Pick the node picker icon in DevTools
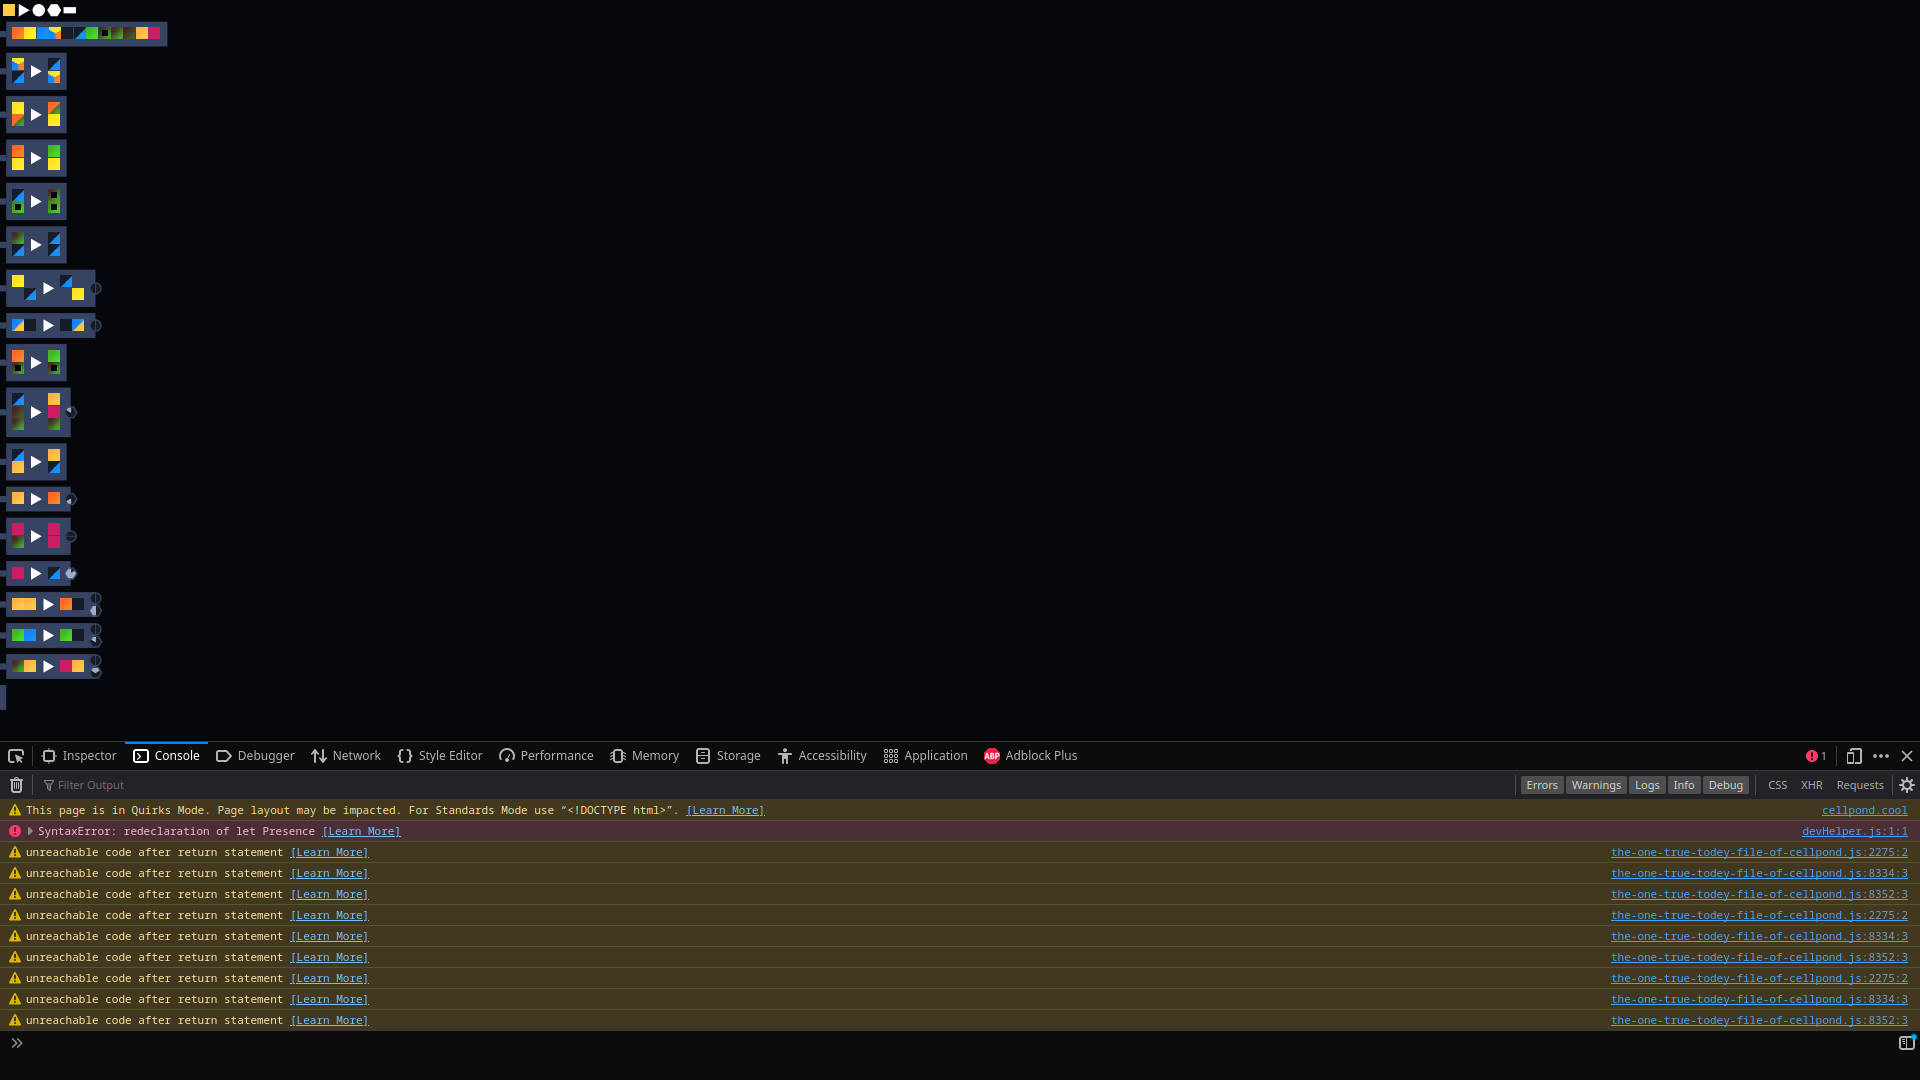This screenshot has width=1920, height=1080. pyautogui.click(x=16, y=756)
